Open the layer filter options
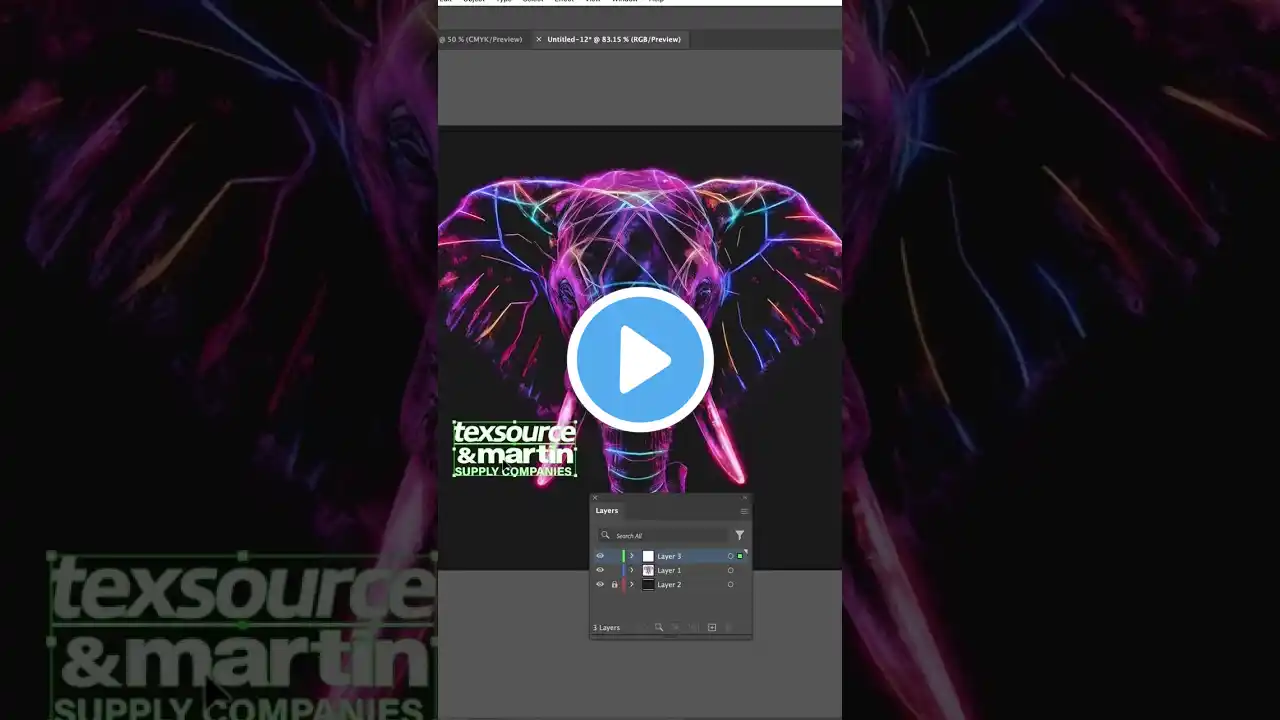This screenshot has height=720, width=1280. tap(740, 536)
